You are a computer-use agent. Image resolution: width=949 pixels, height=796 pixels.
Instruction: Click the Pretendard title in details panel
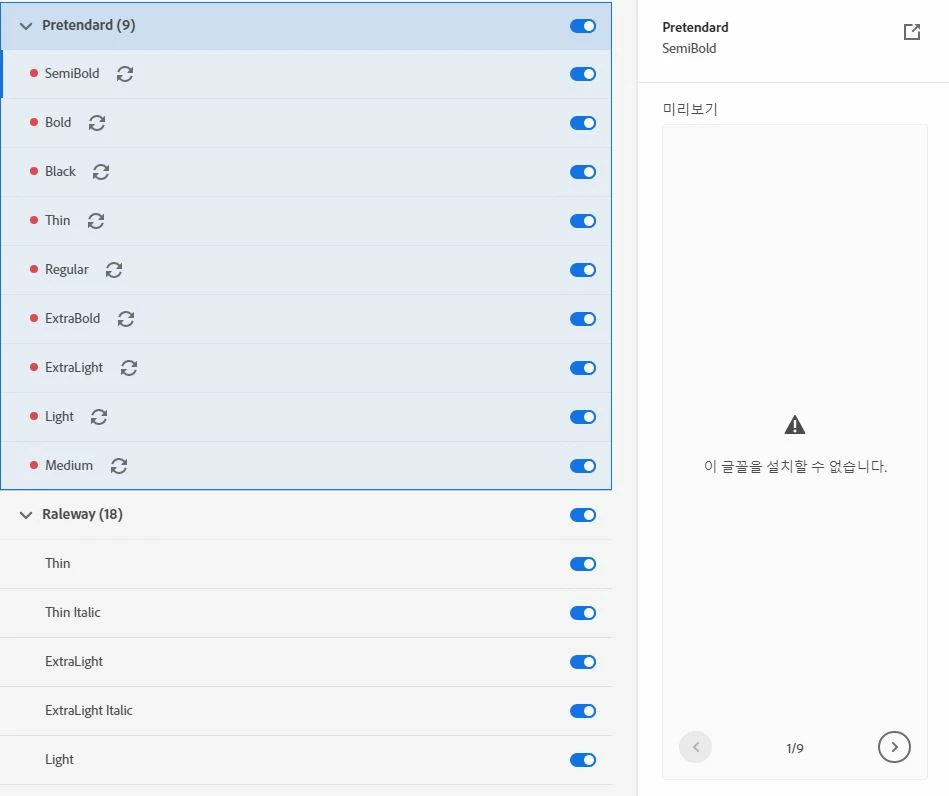(x=695, y=27)
